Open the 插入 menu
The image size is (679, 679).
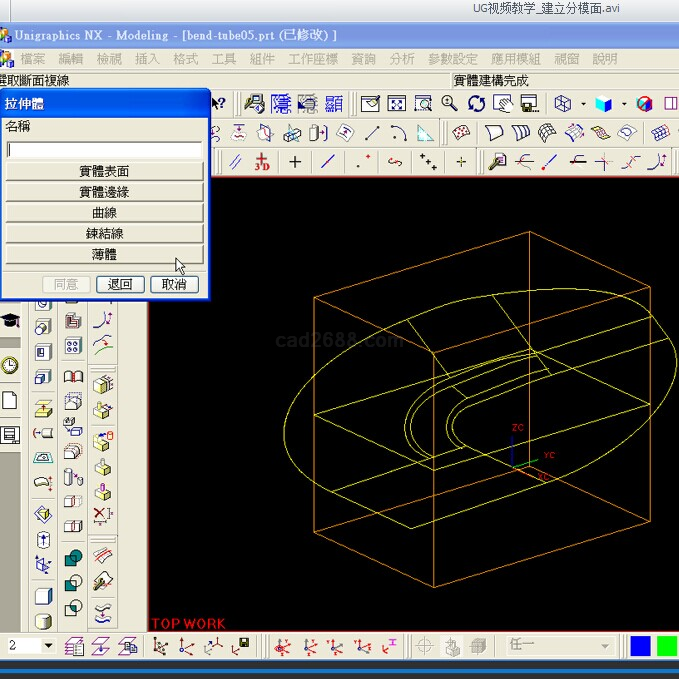(x=147, y=59)
